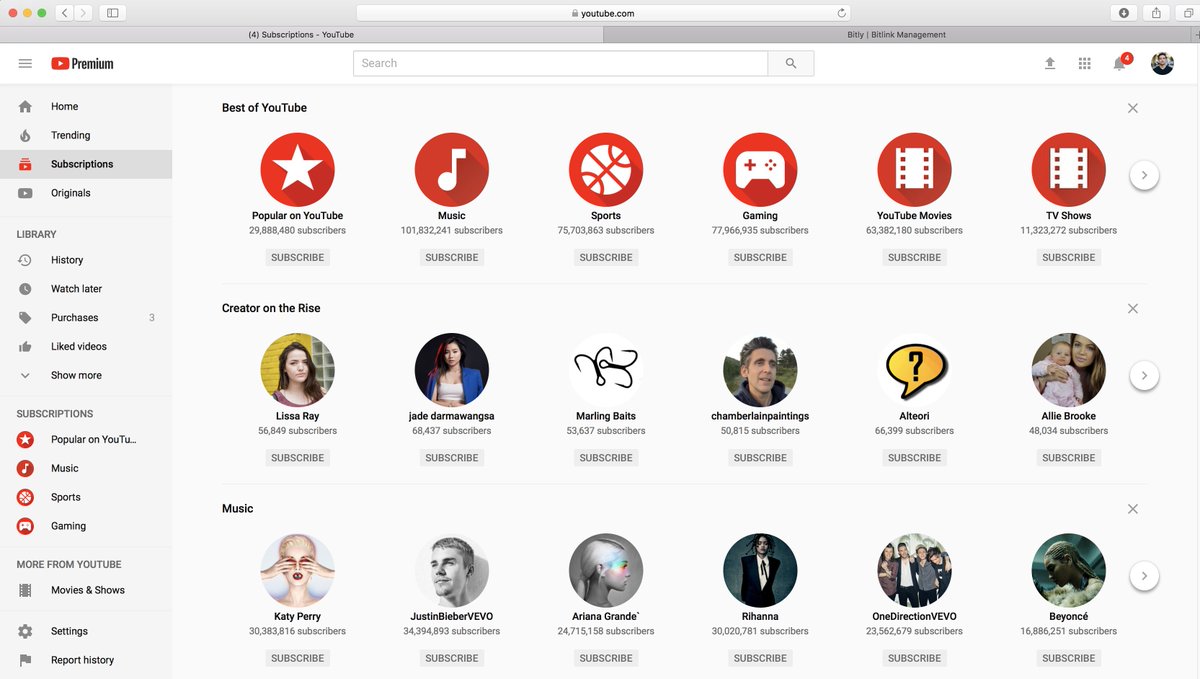Viewport: 1200px width, 679px height.
Task: Select Subscriptions in the sidebar
Action: click(x=86, y=164)
